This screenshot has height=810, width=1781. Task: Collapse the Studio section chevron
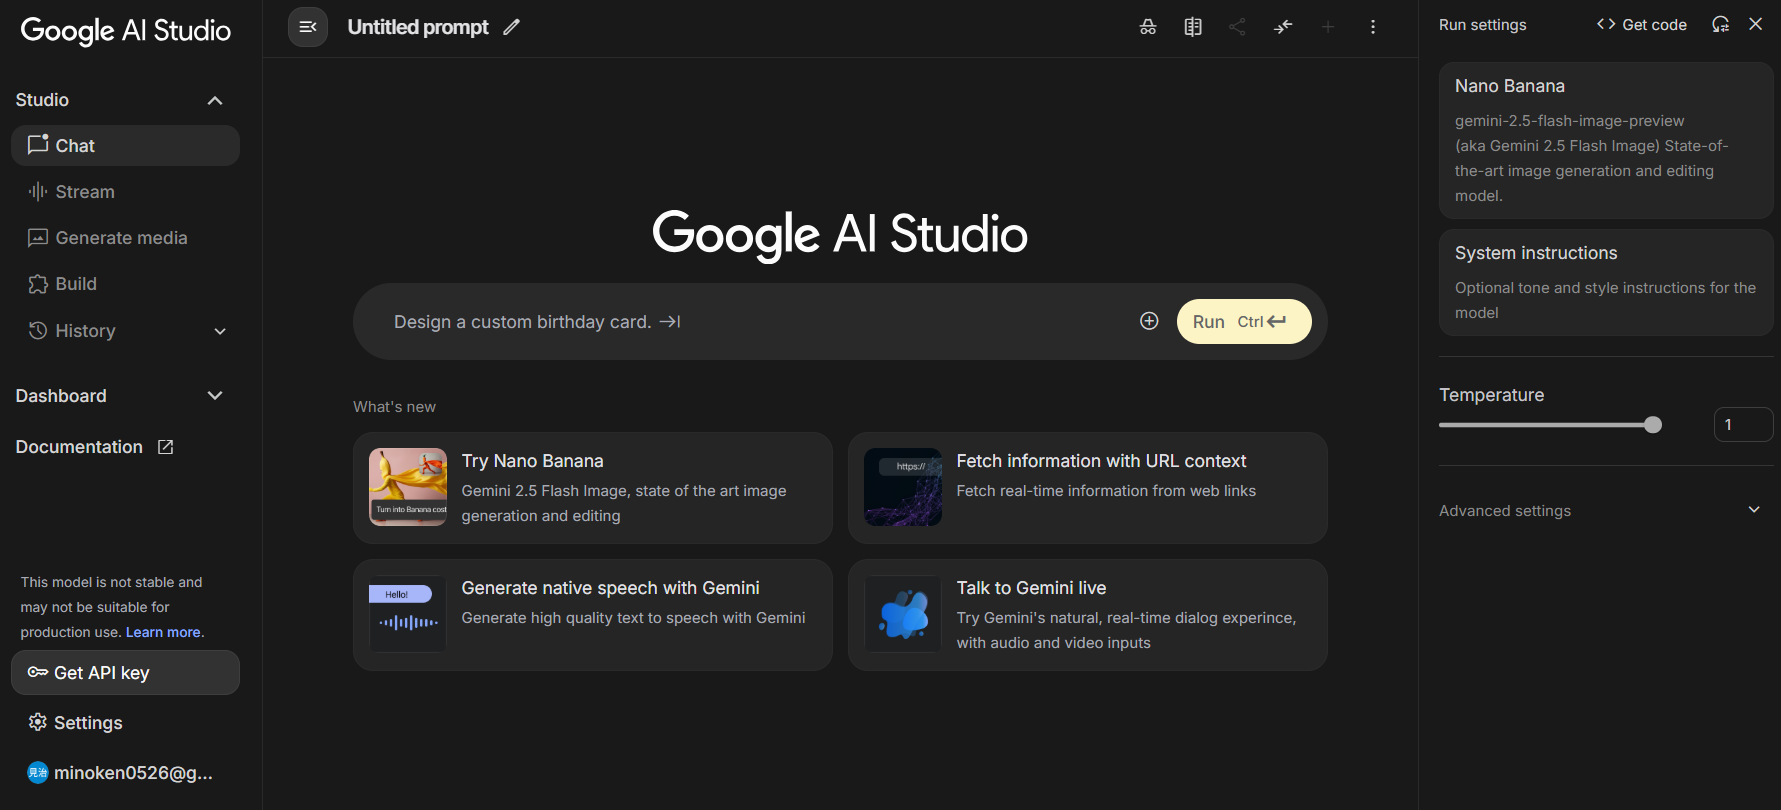(x=215, y=100)
